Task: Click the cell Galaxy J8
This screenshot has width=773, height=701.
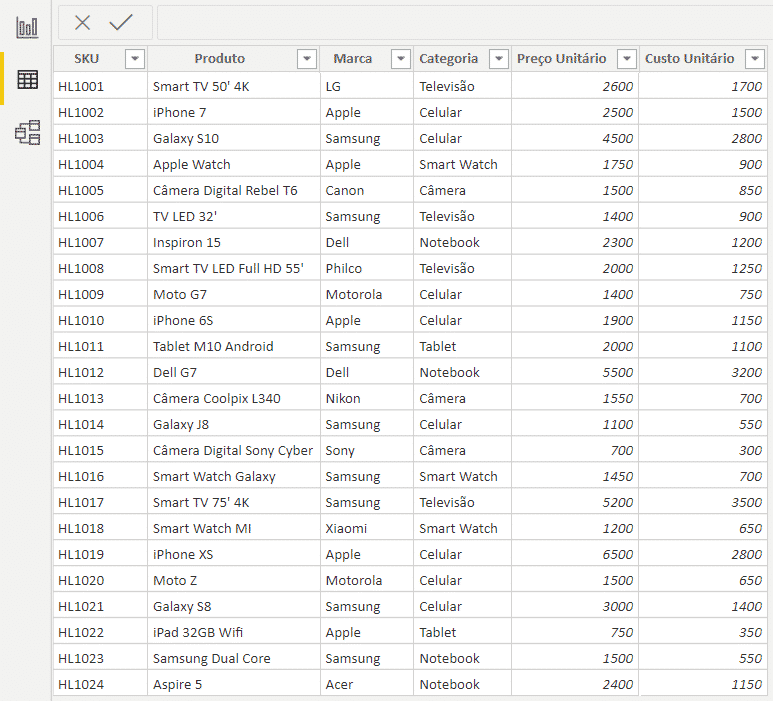Action: coord(234,424)
